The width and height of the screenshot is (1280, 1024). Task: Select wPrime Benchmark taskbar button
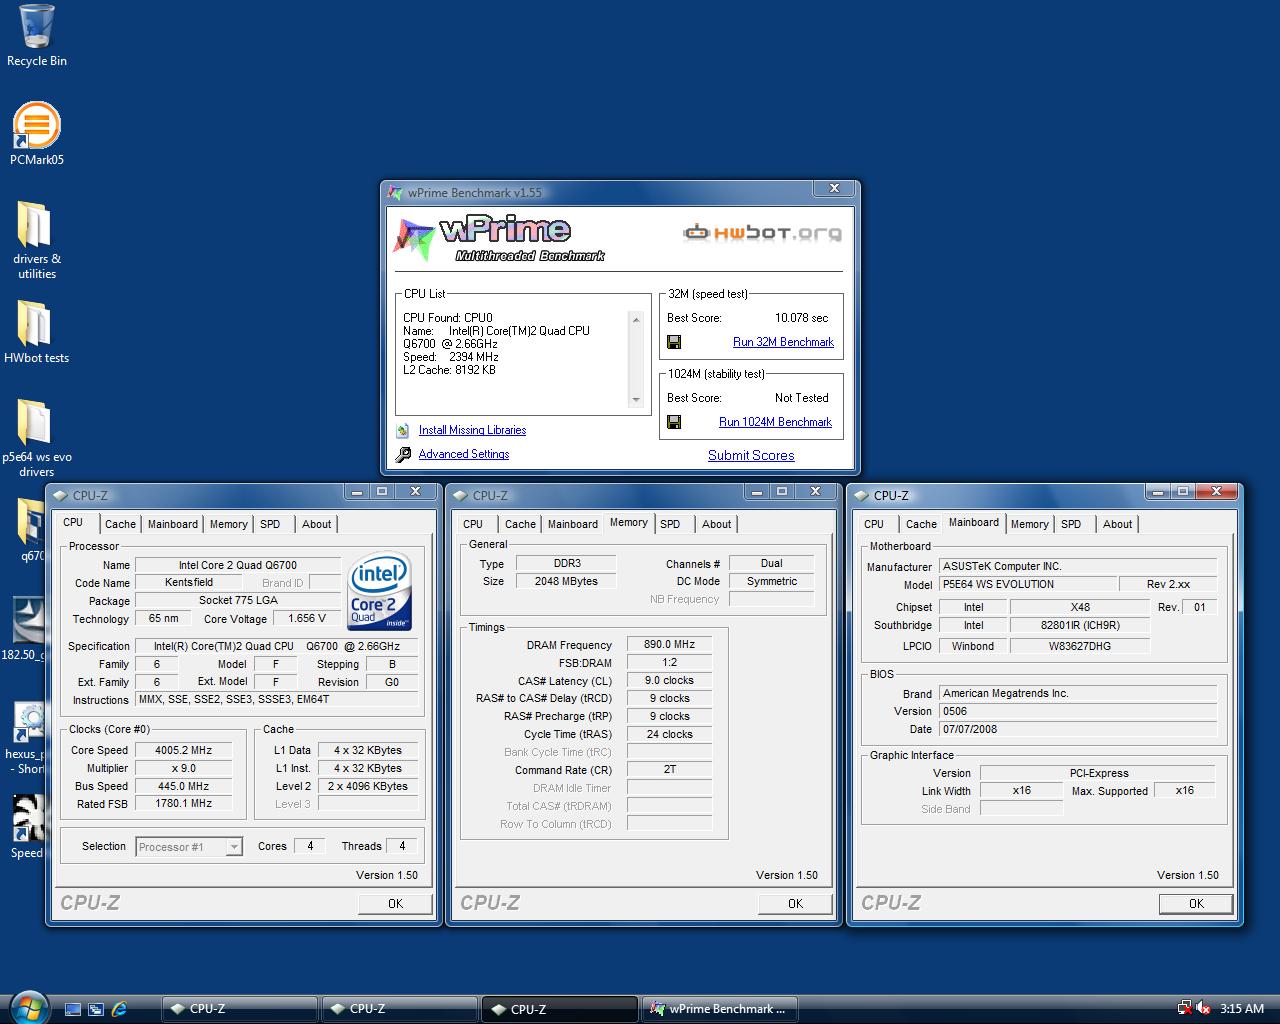[x=720, y=1009]
